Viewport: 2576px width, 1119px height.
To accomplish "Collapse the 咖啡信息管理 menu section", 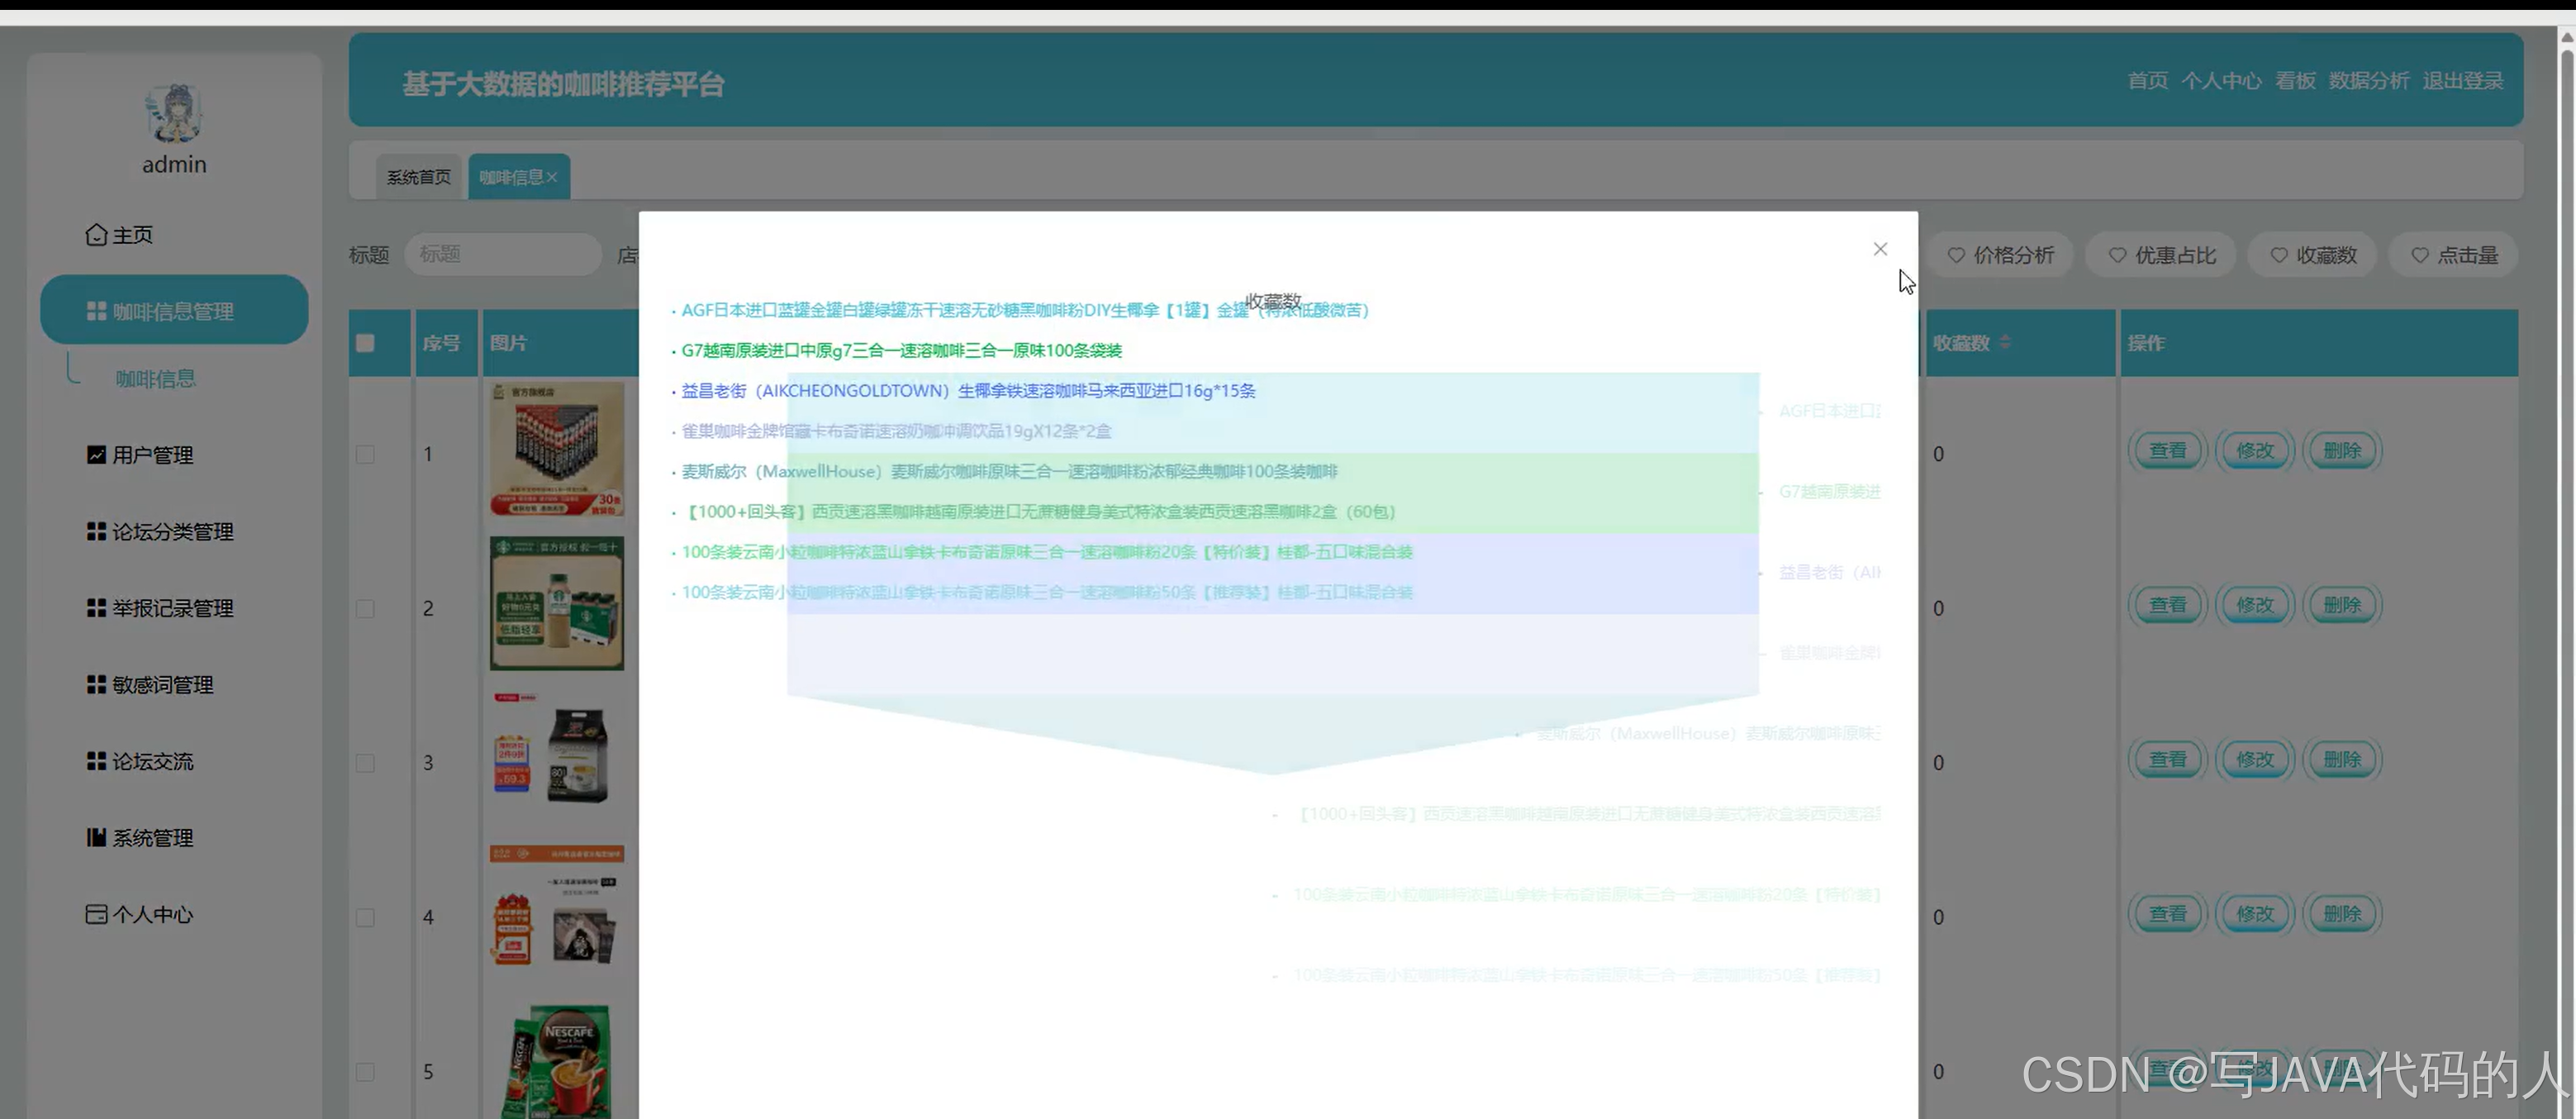I will (174, 311).
